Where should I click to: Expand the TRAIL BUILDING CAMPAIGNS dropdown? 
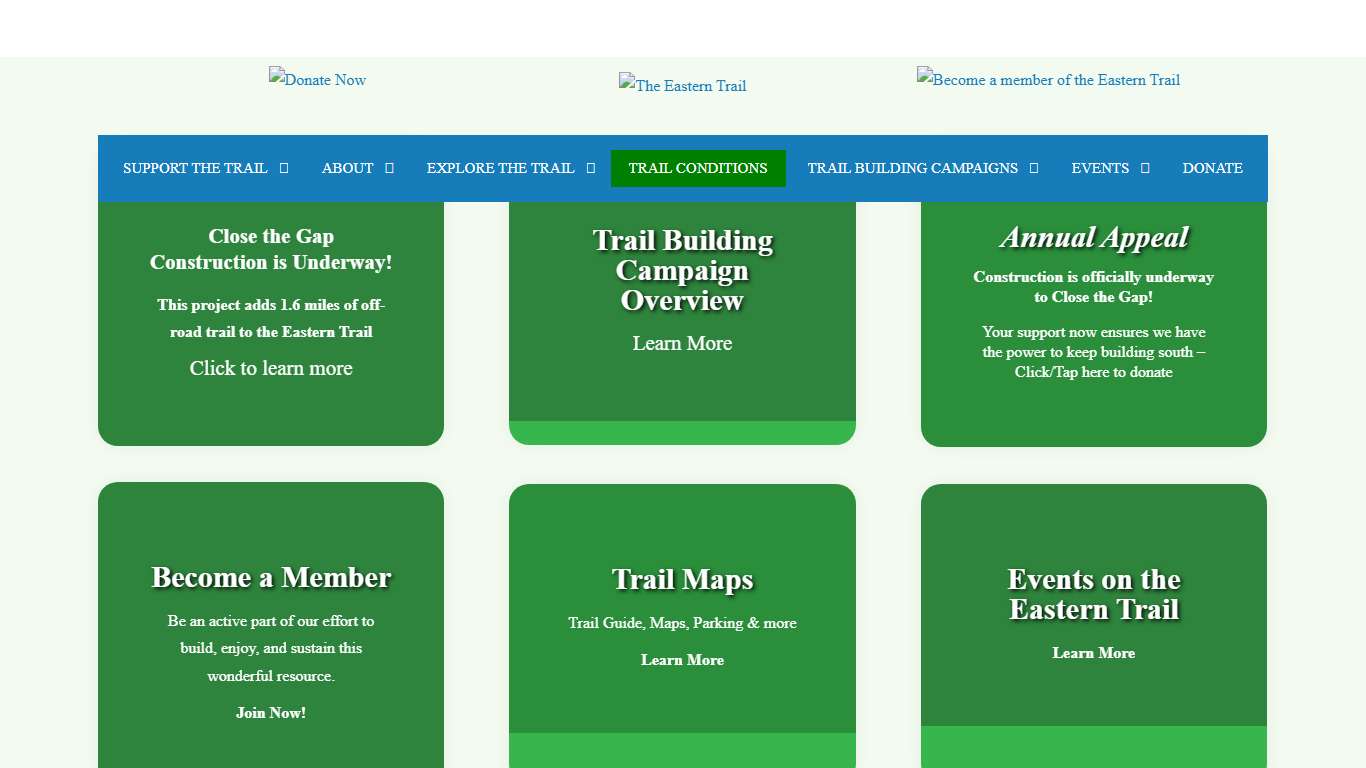(x=1033, y=168)
